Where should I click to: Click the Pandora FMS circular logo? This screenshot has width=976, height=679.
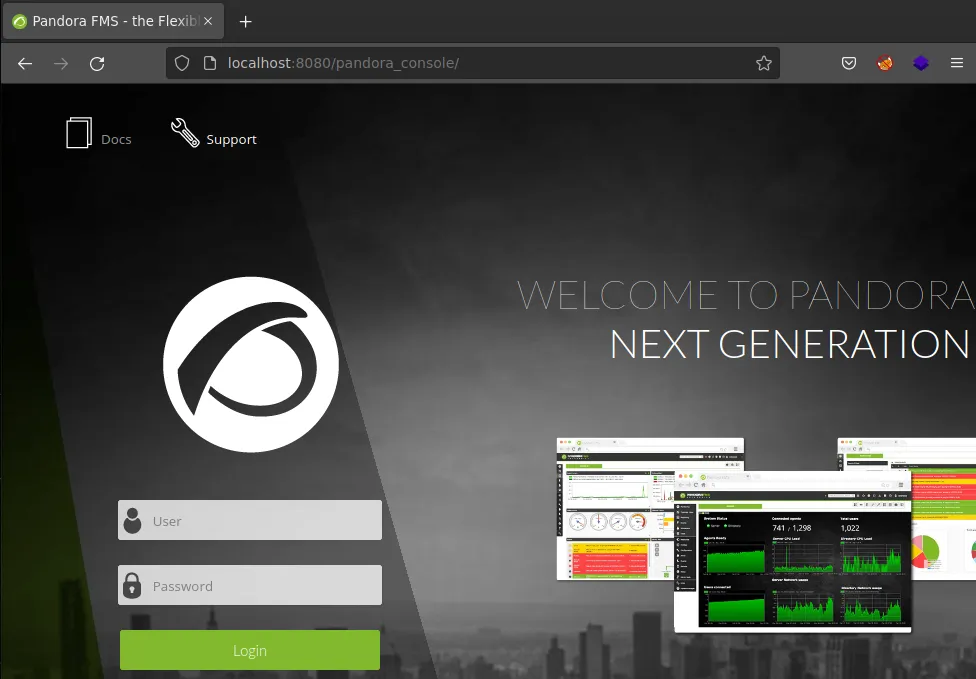[x=251, y=365]
